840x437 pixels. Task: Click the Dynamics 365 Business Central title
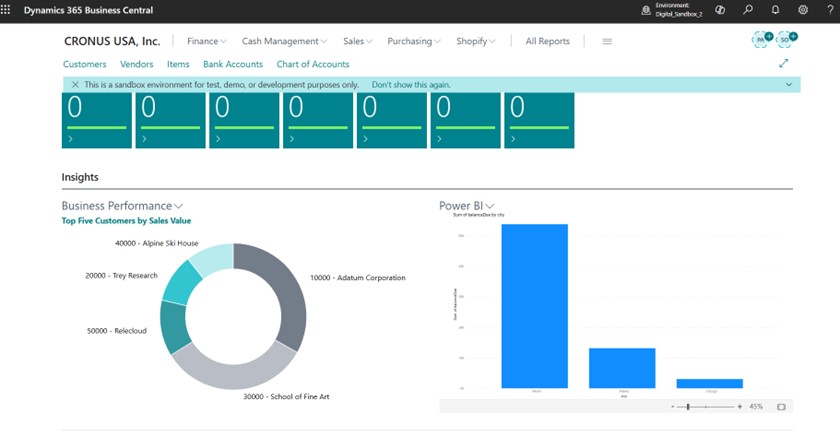[x=88, y=10]
